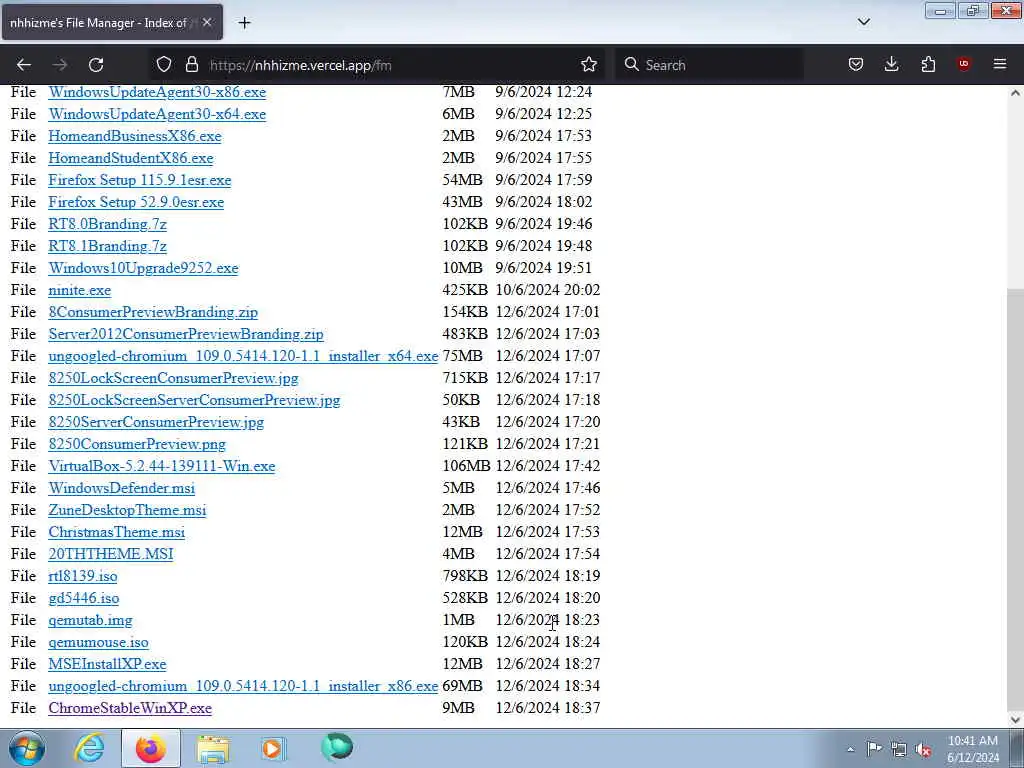Click the muted volume tray icon
Image resolution: width=1024 pixels, height=768 pixels.
click(x=923, y=750)
